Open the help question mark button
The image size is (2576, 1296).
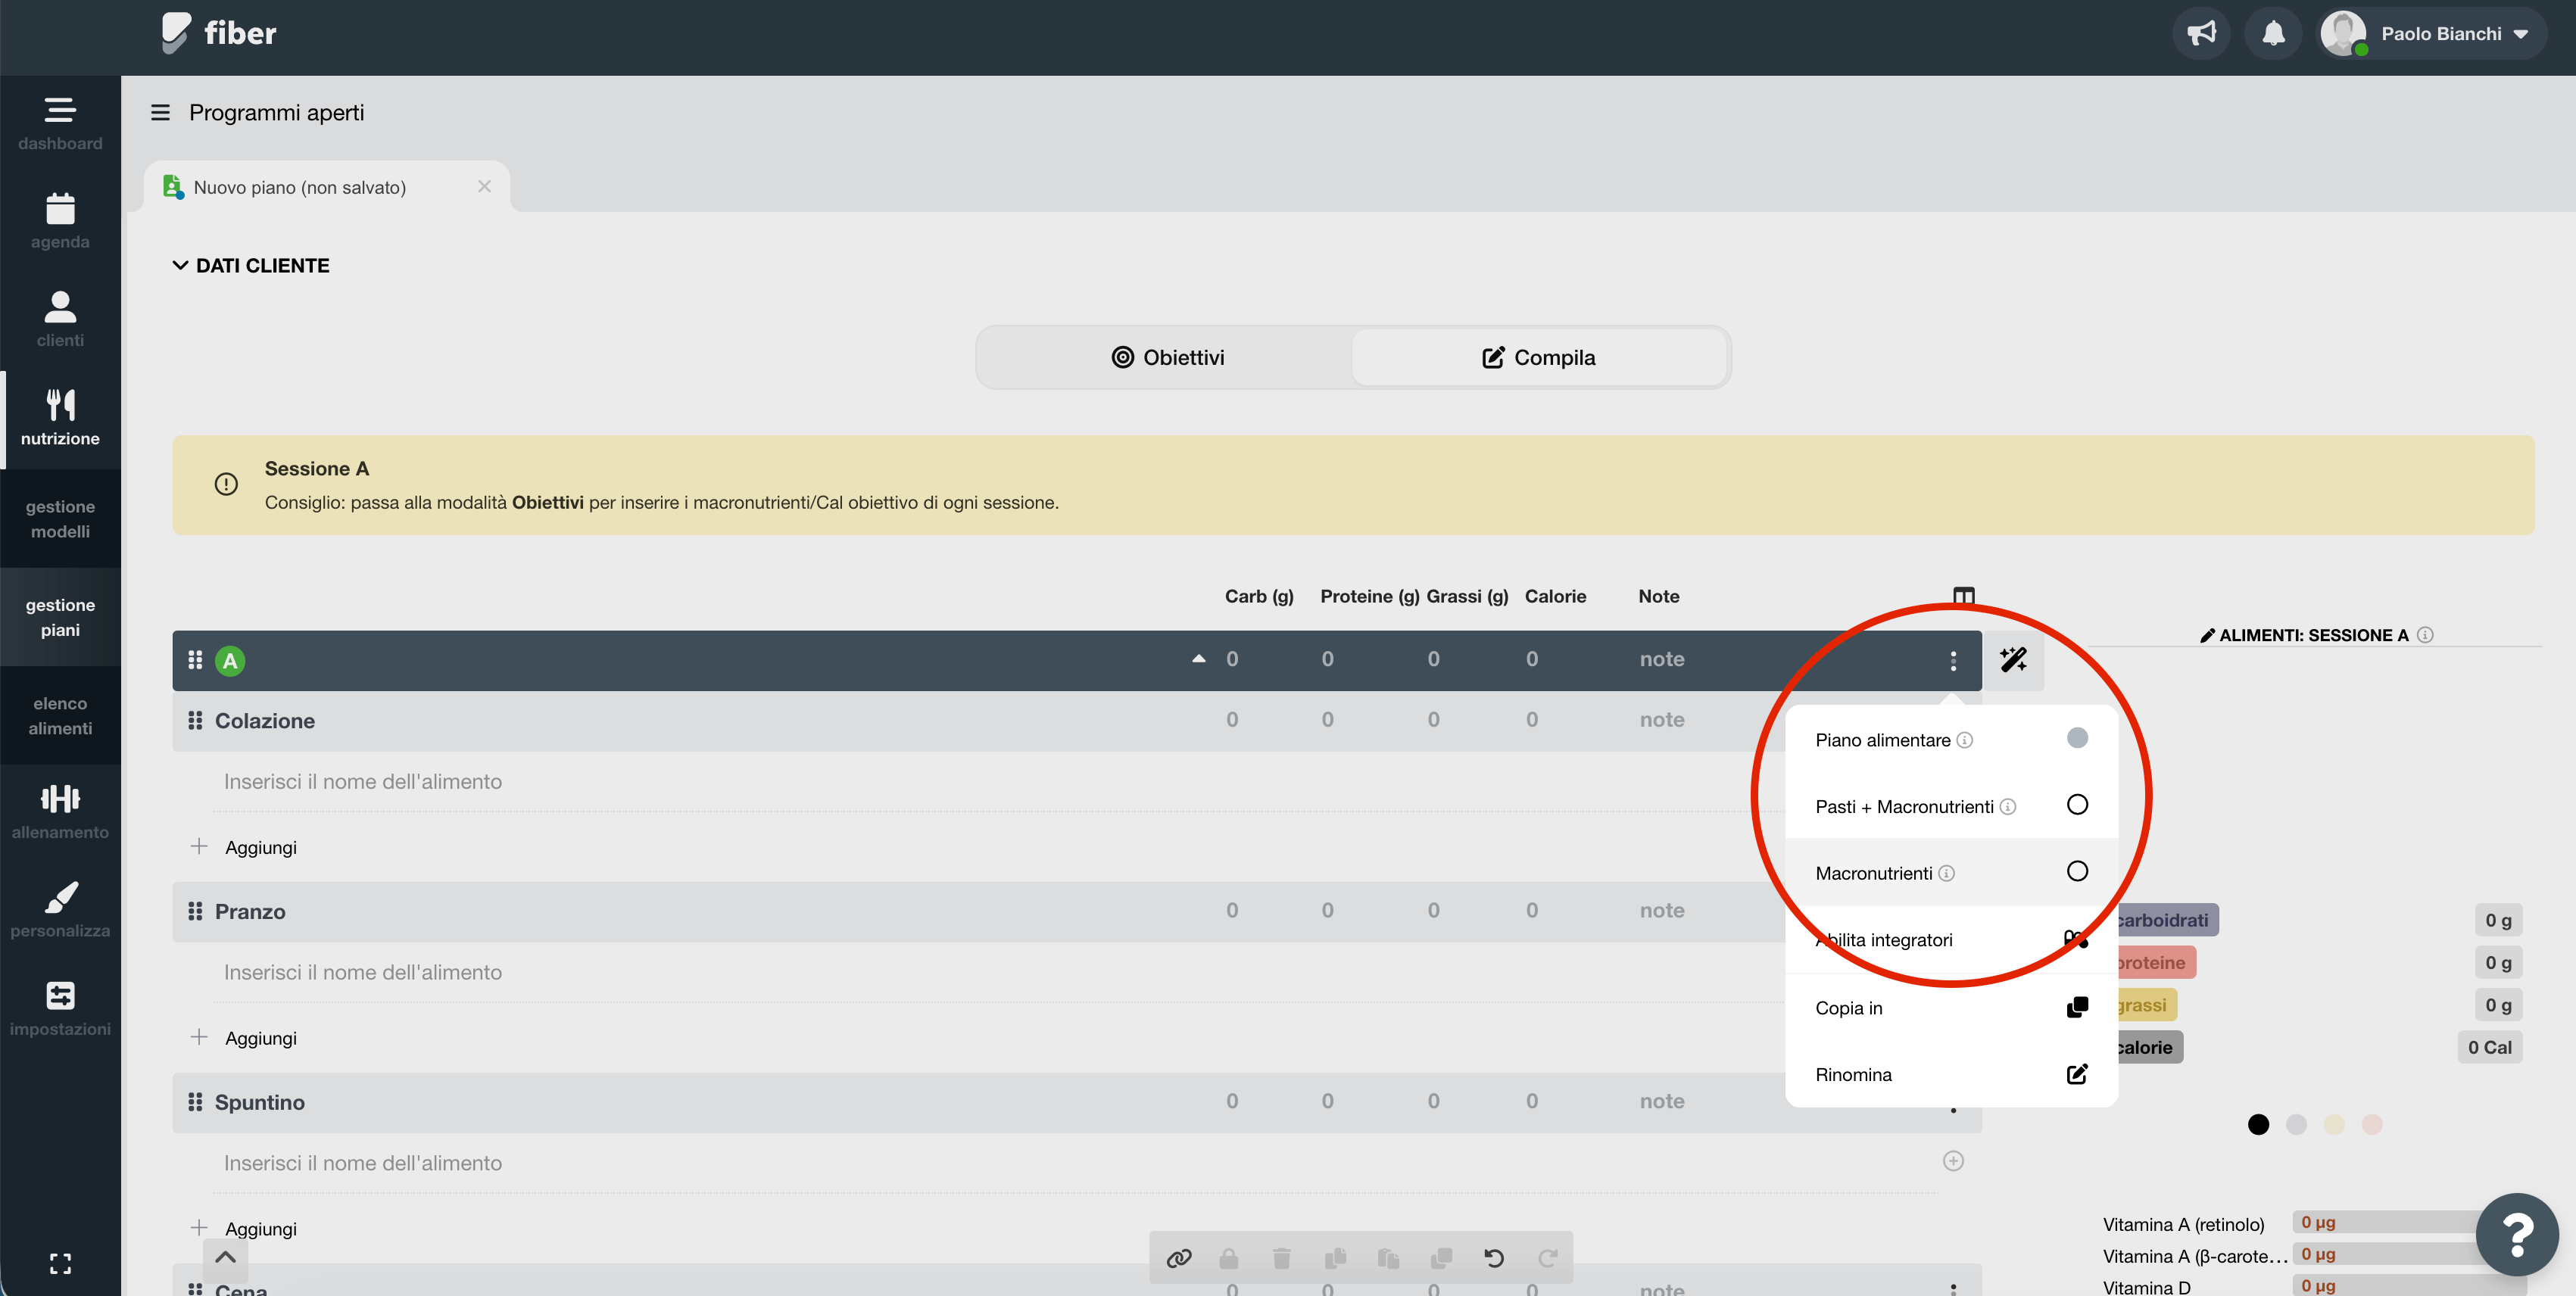tap(2516, 1234)
